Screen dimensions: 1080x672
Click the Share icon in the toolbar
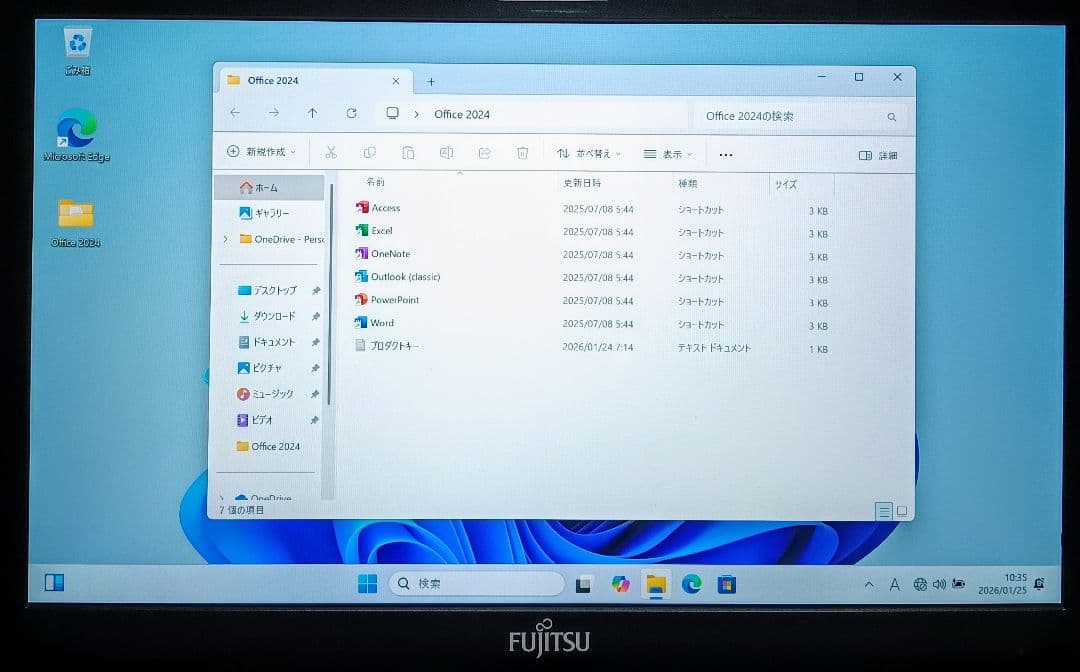(x=483, y=151)
